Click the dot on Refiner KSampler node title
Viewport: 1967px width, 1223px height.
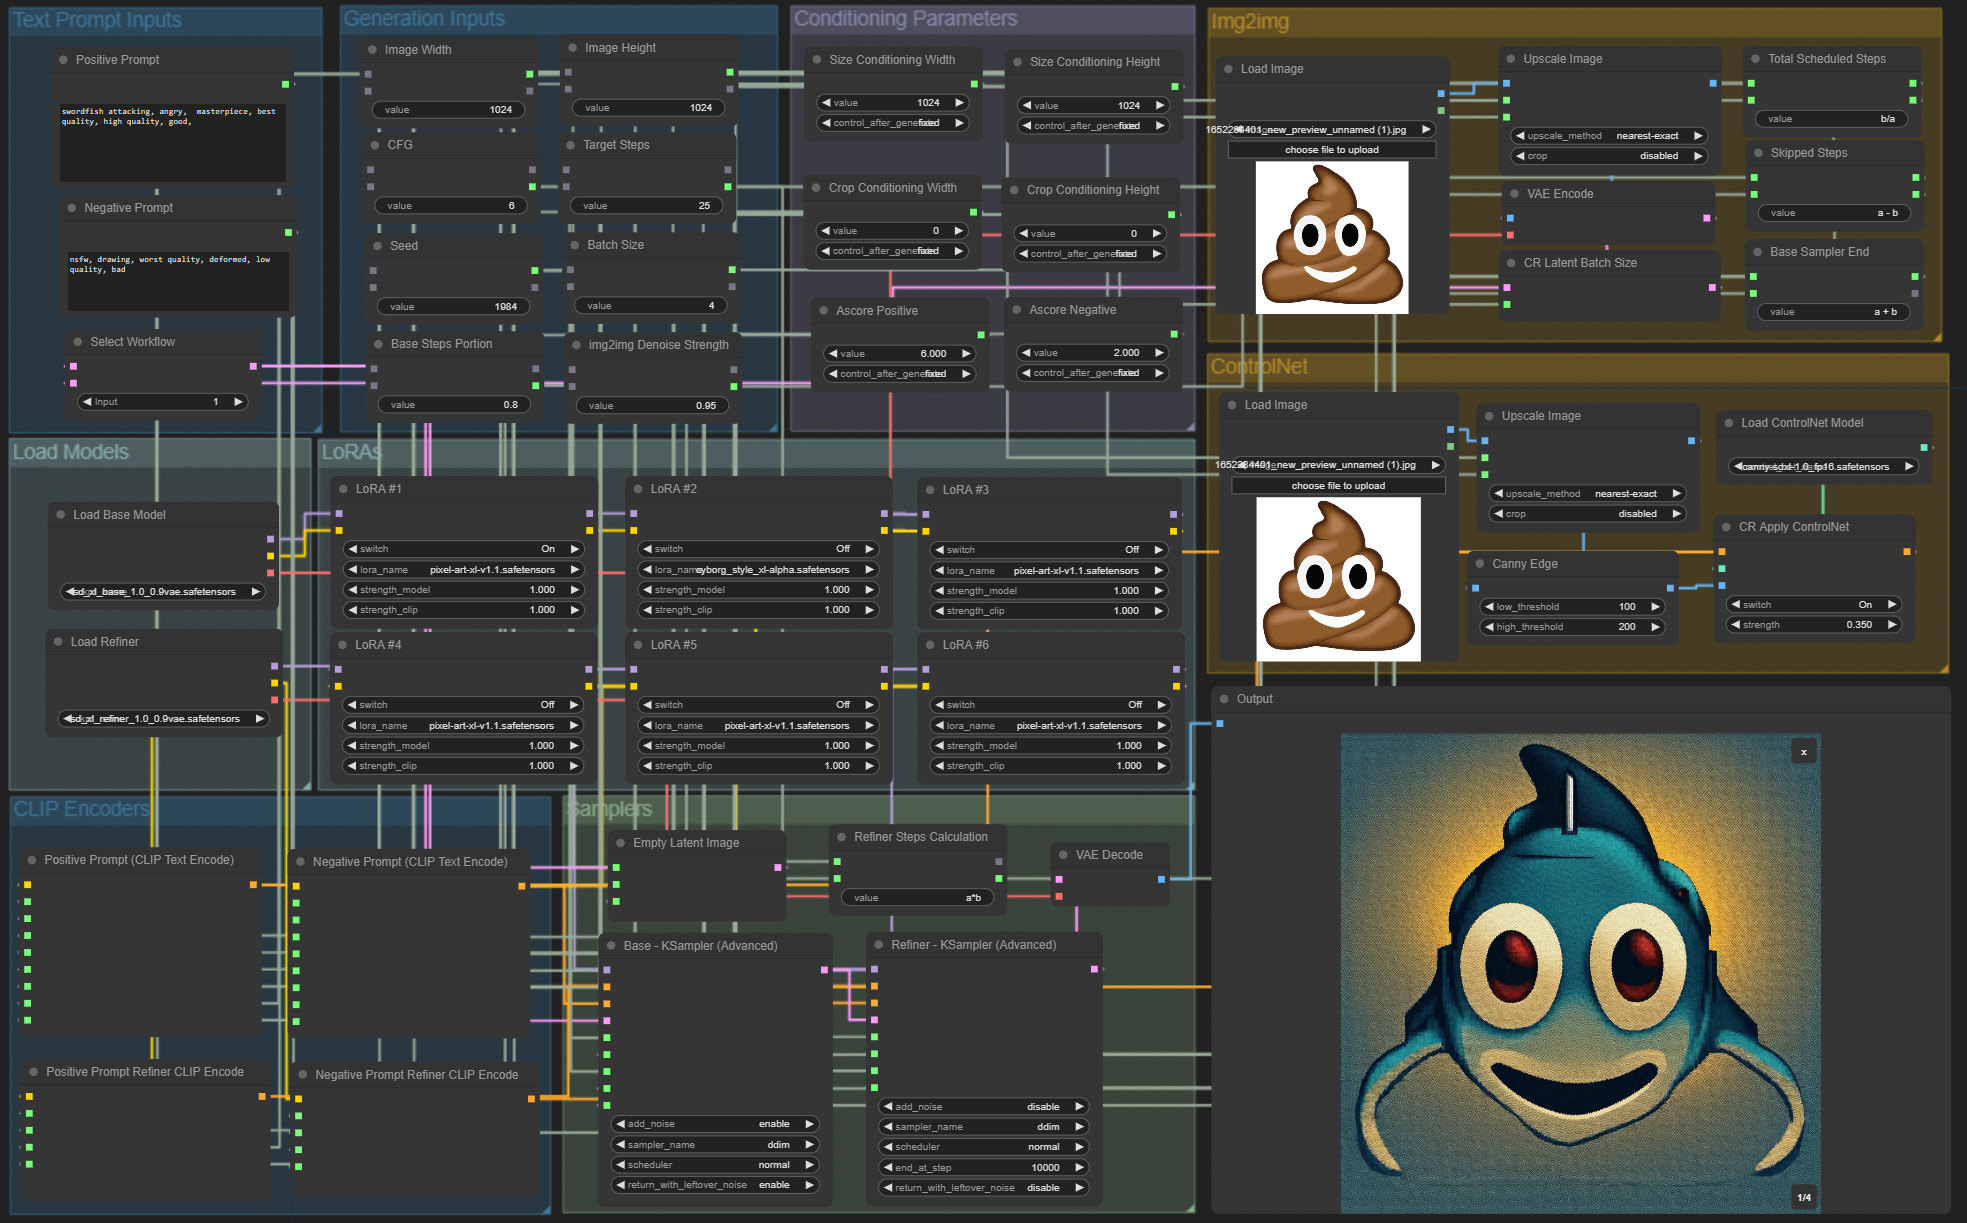(x=879, y=945)
